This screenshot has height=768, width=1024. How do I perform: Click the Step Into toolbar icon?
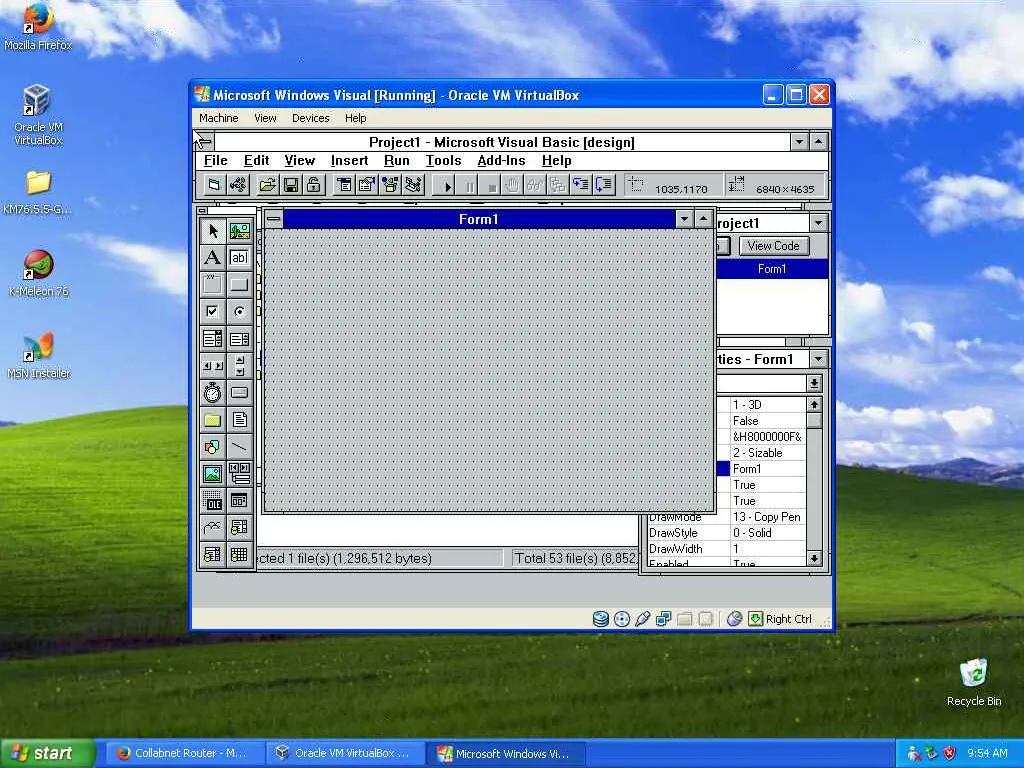[x=581, y=185]
